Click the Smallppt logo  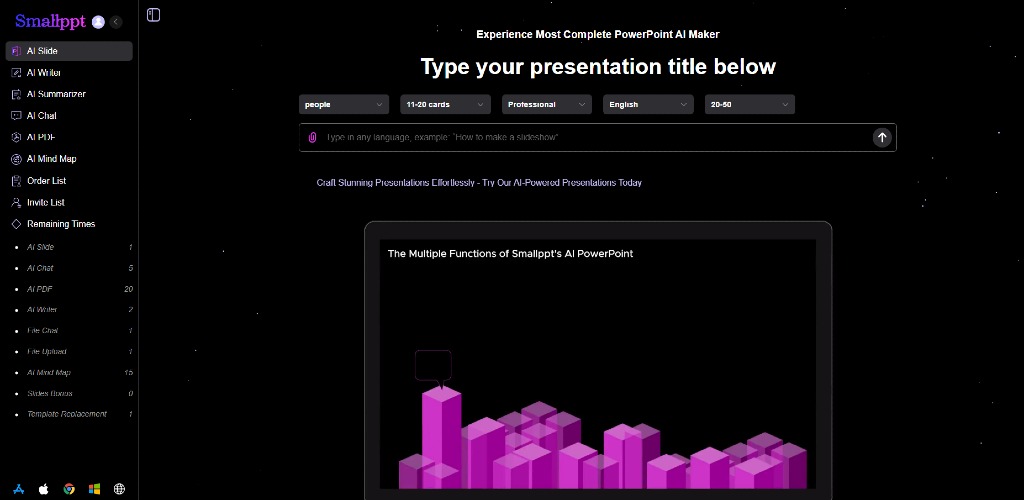[x=50, y=22]
